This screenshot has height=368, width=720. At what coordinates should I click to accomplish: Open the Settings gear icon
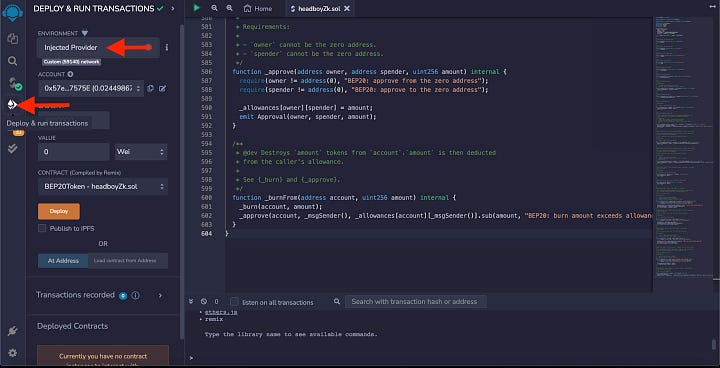(12, 353)
